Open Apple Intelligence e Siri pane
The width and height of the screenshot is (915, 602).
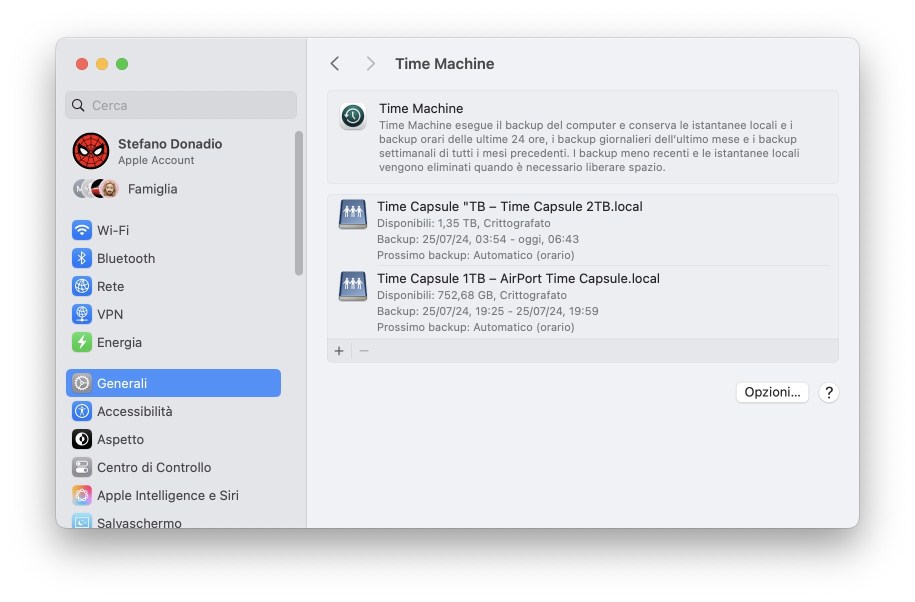173,495
